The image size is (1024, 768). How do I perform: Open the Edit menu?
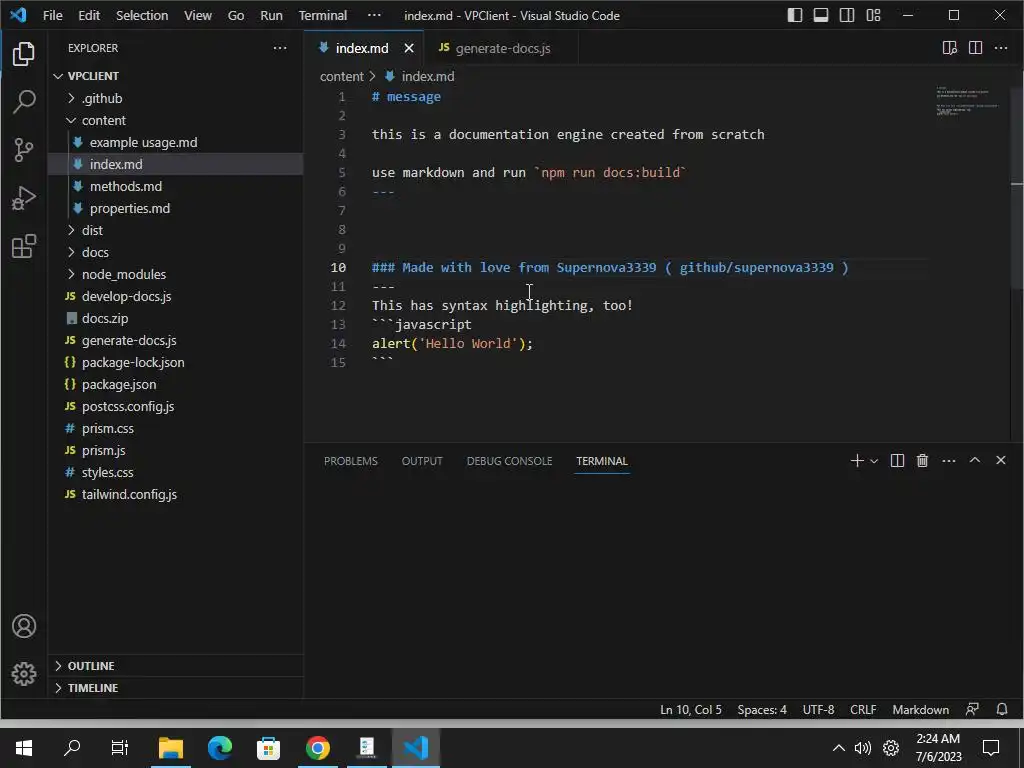tap(89, 15)
